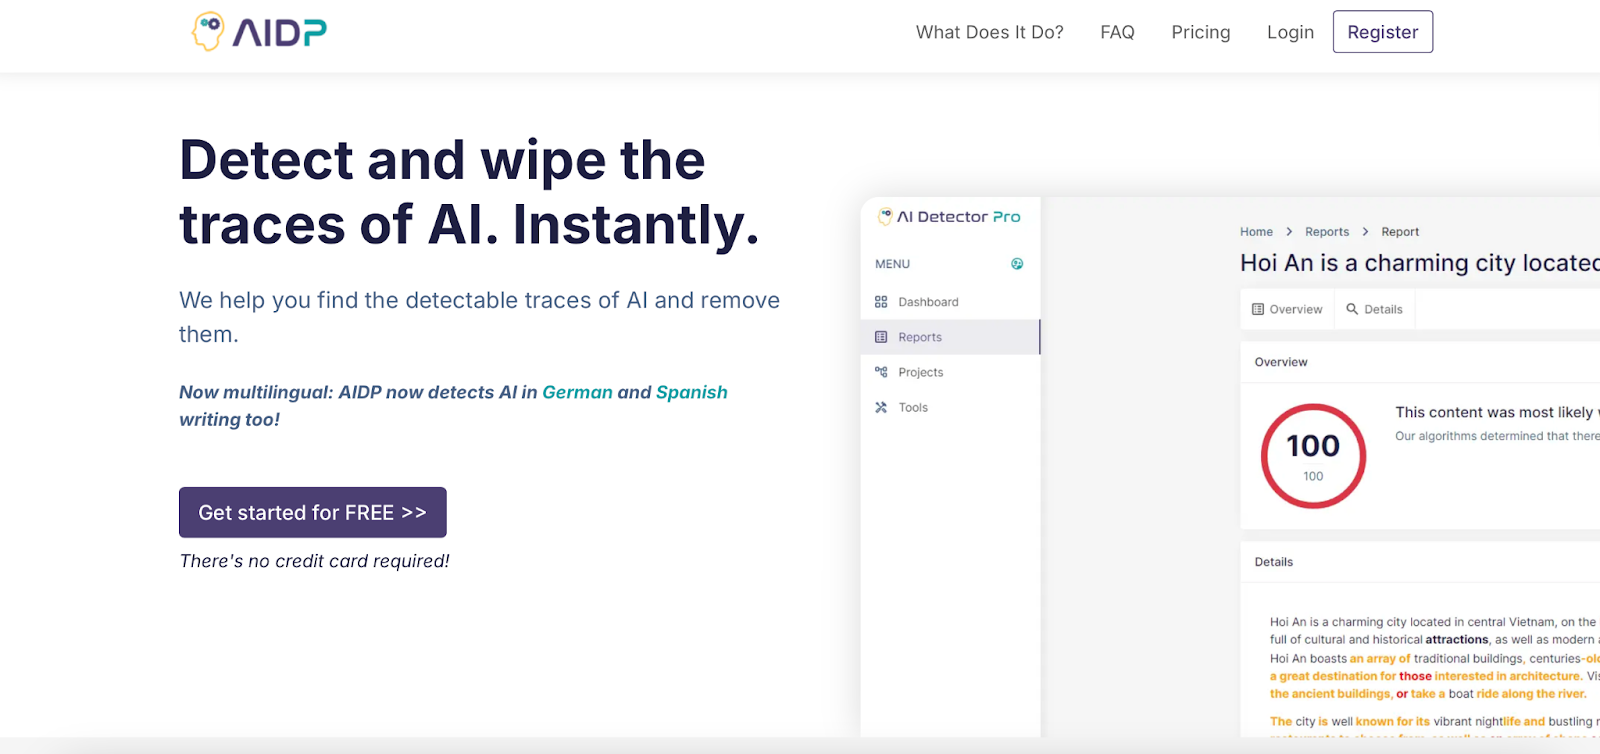Click 'There's no credit card required!' text
This screenshot has width=1600, height=754.
[314, 561]
